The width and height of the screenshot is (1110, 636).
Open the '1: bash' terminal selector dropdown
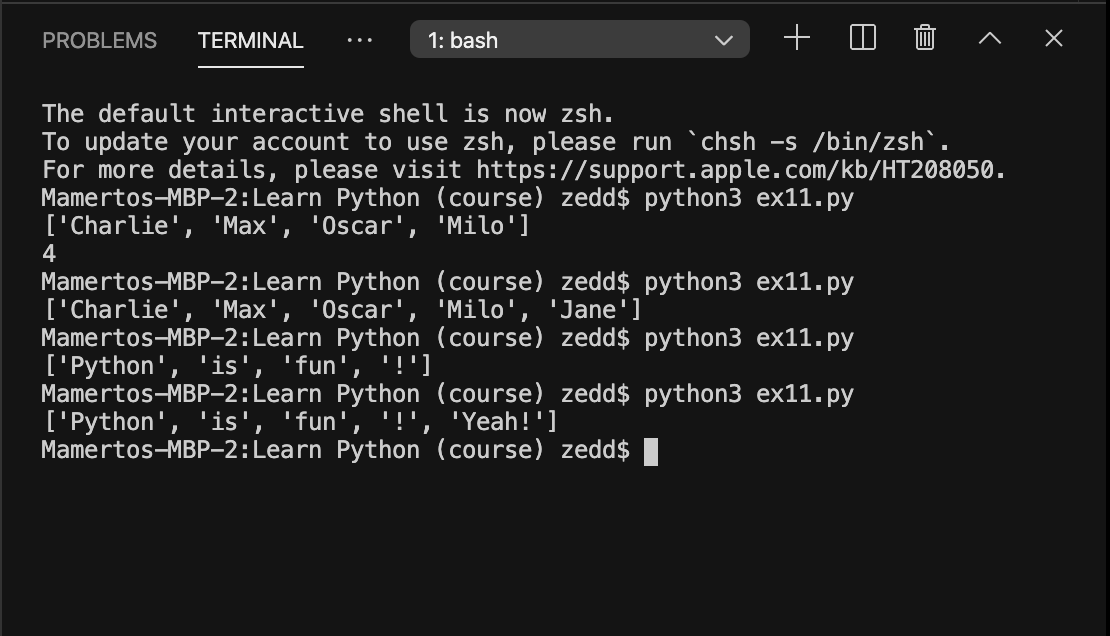click(x=580, y=39)
